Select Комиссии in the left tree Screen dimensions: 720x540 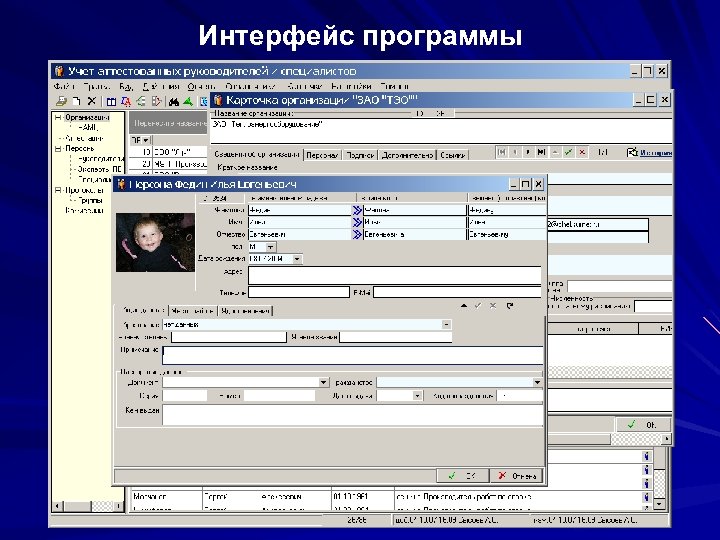(x=84, y=211)
